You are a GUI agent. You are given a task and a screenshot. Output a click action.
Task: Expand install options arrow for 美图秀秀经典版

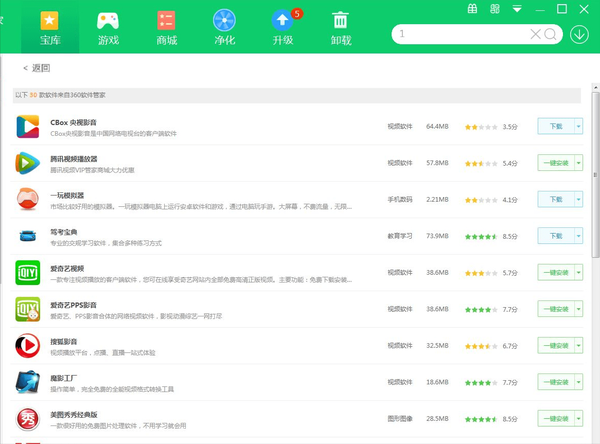tap(579, 419)
